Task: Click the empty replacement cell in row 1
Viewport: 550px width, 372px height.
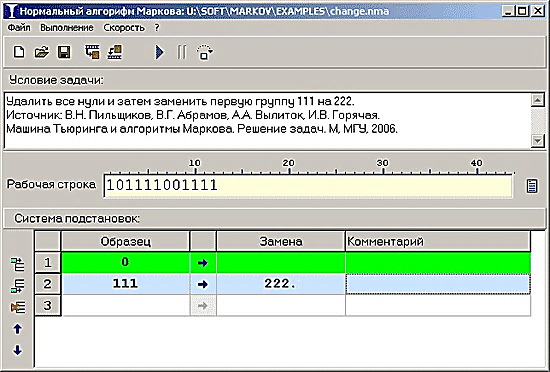Action: (x=281, y=262)
